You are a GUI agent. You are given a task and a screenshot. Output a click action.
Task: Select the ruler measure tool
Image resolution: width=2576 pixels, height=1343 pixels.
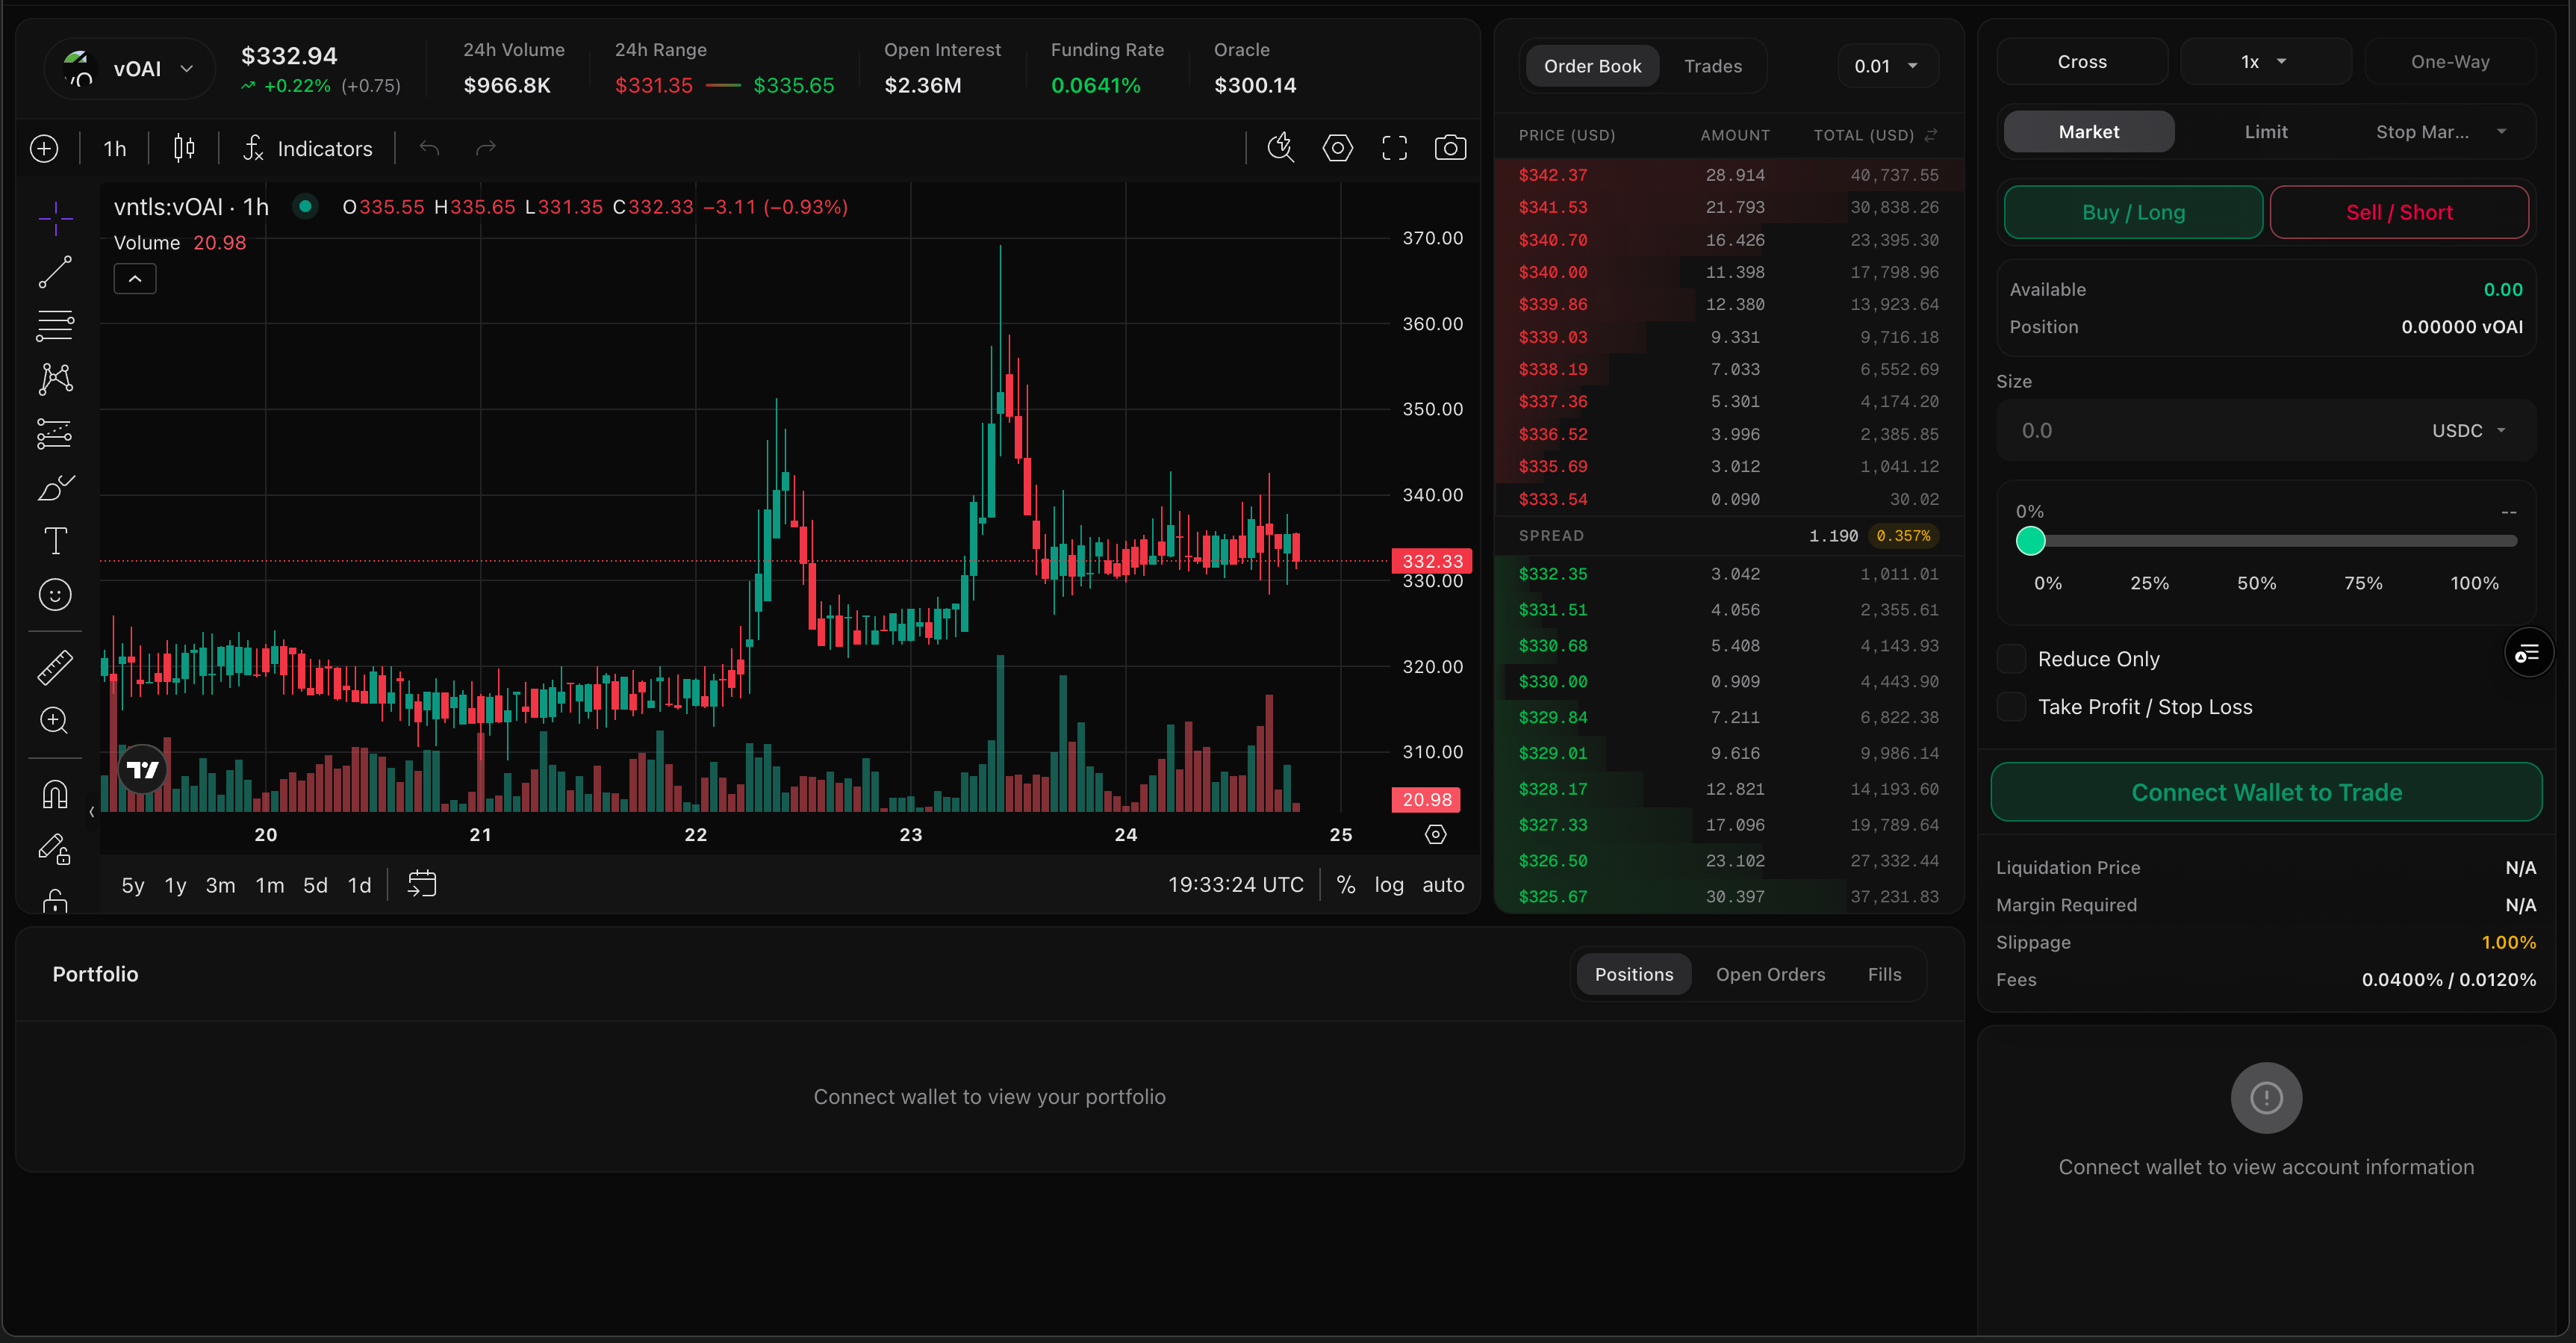coord(55,667)
